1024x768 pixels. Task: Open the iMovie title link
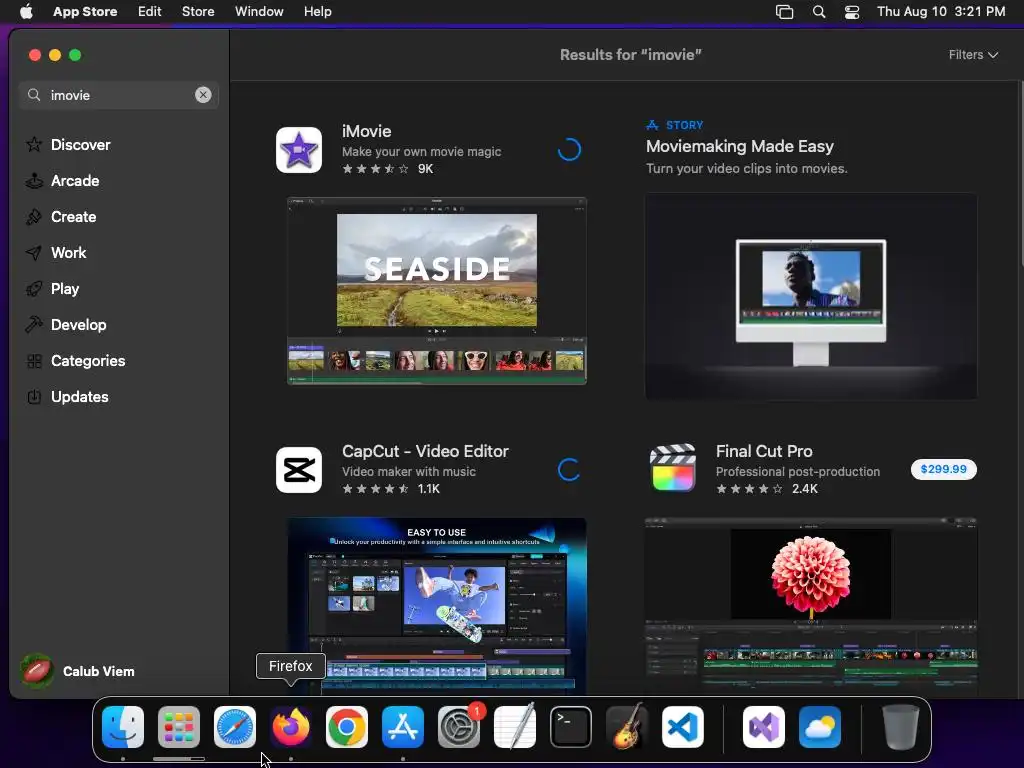[366, 131]
